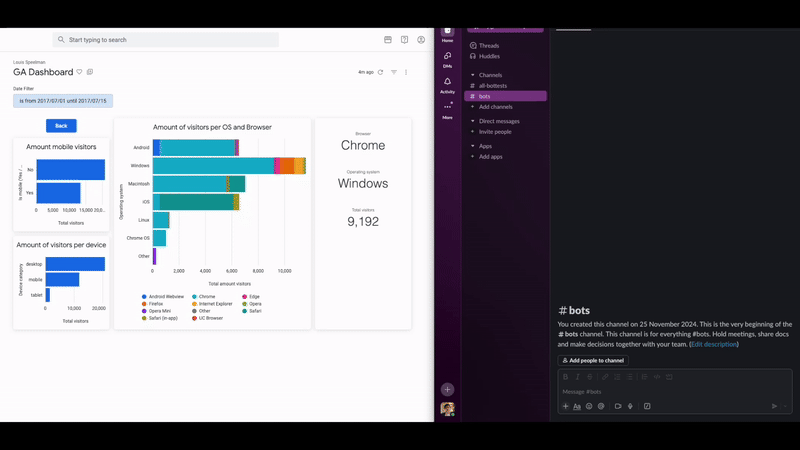Record a video clip from composer
The width and height of the screenshot is (800, 450).
(618, 406)
